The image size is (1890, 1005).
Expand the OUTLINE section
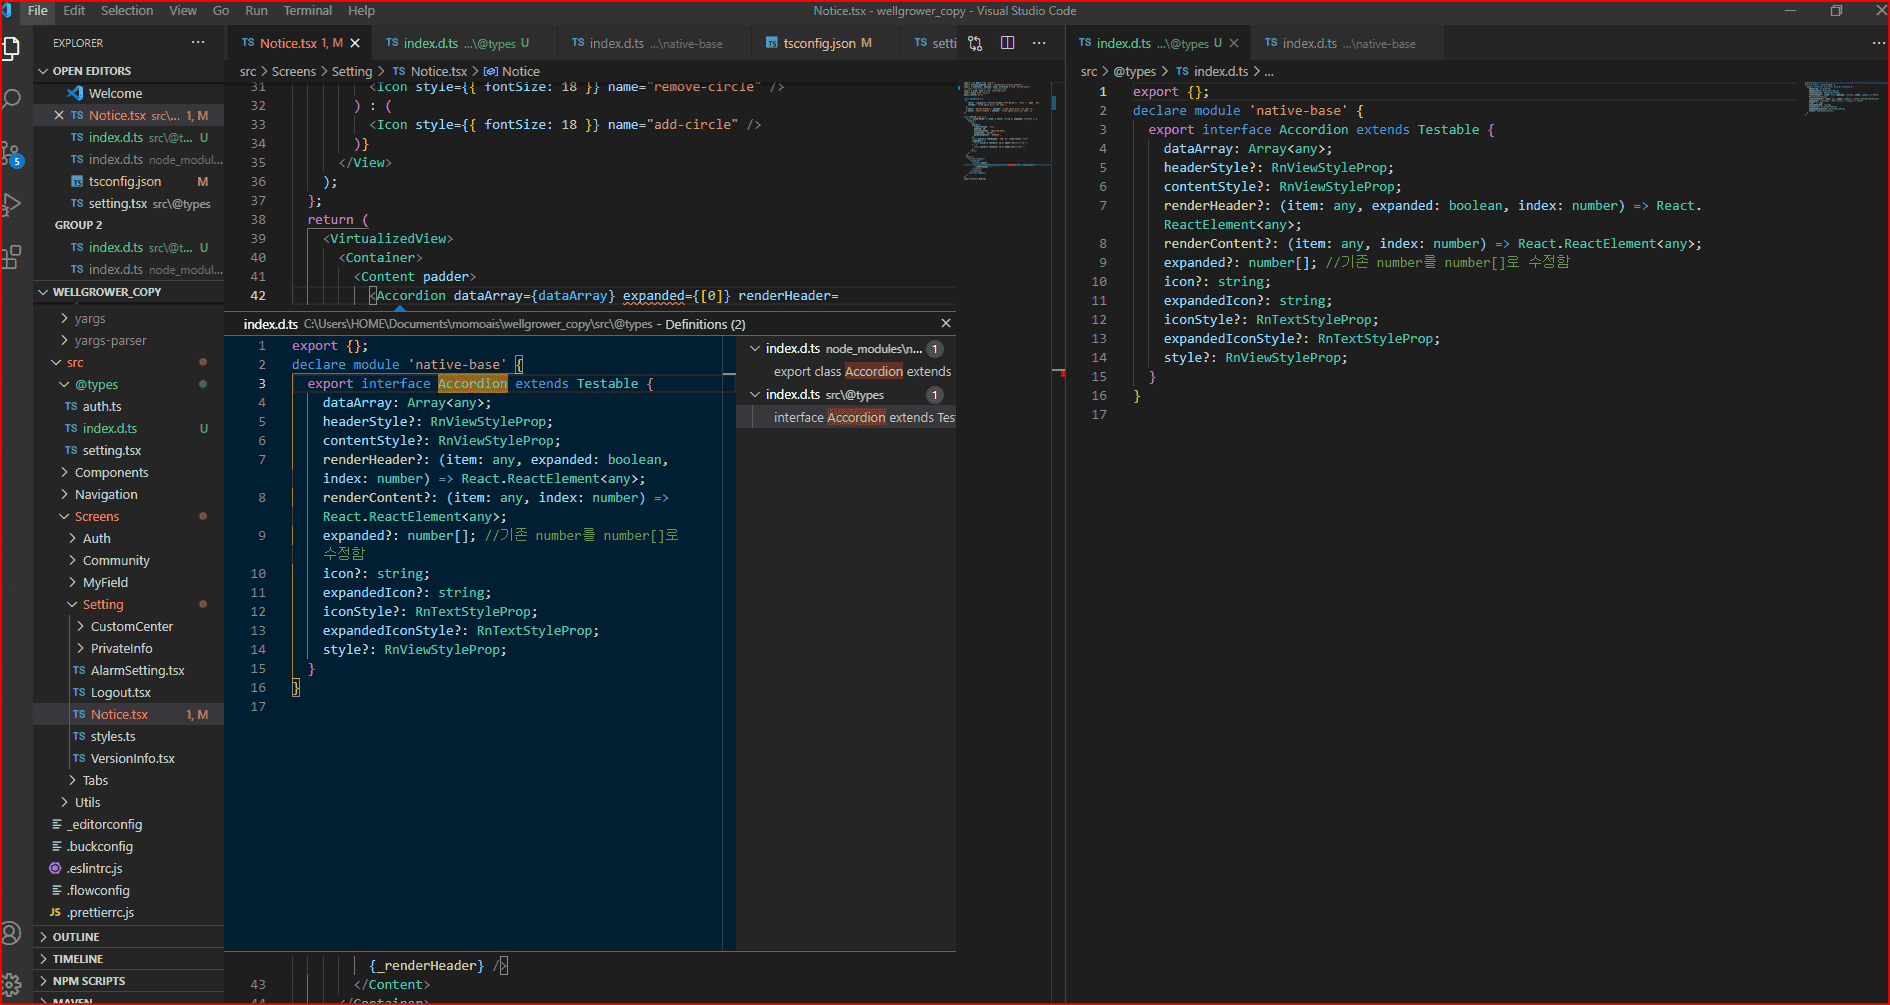[76, 937]
